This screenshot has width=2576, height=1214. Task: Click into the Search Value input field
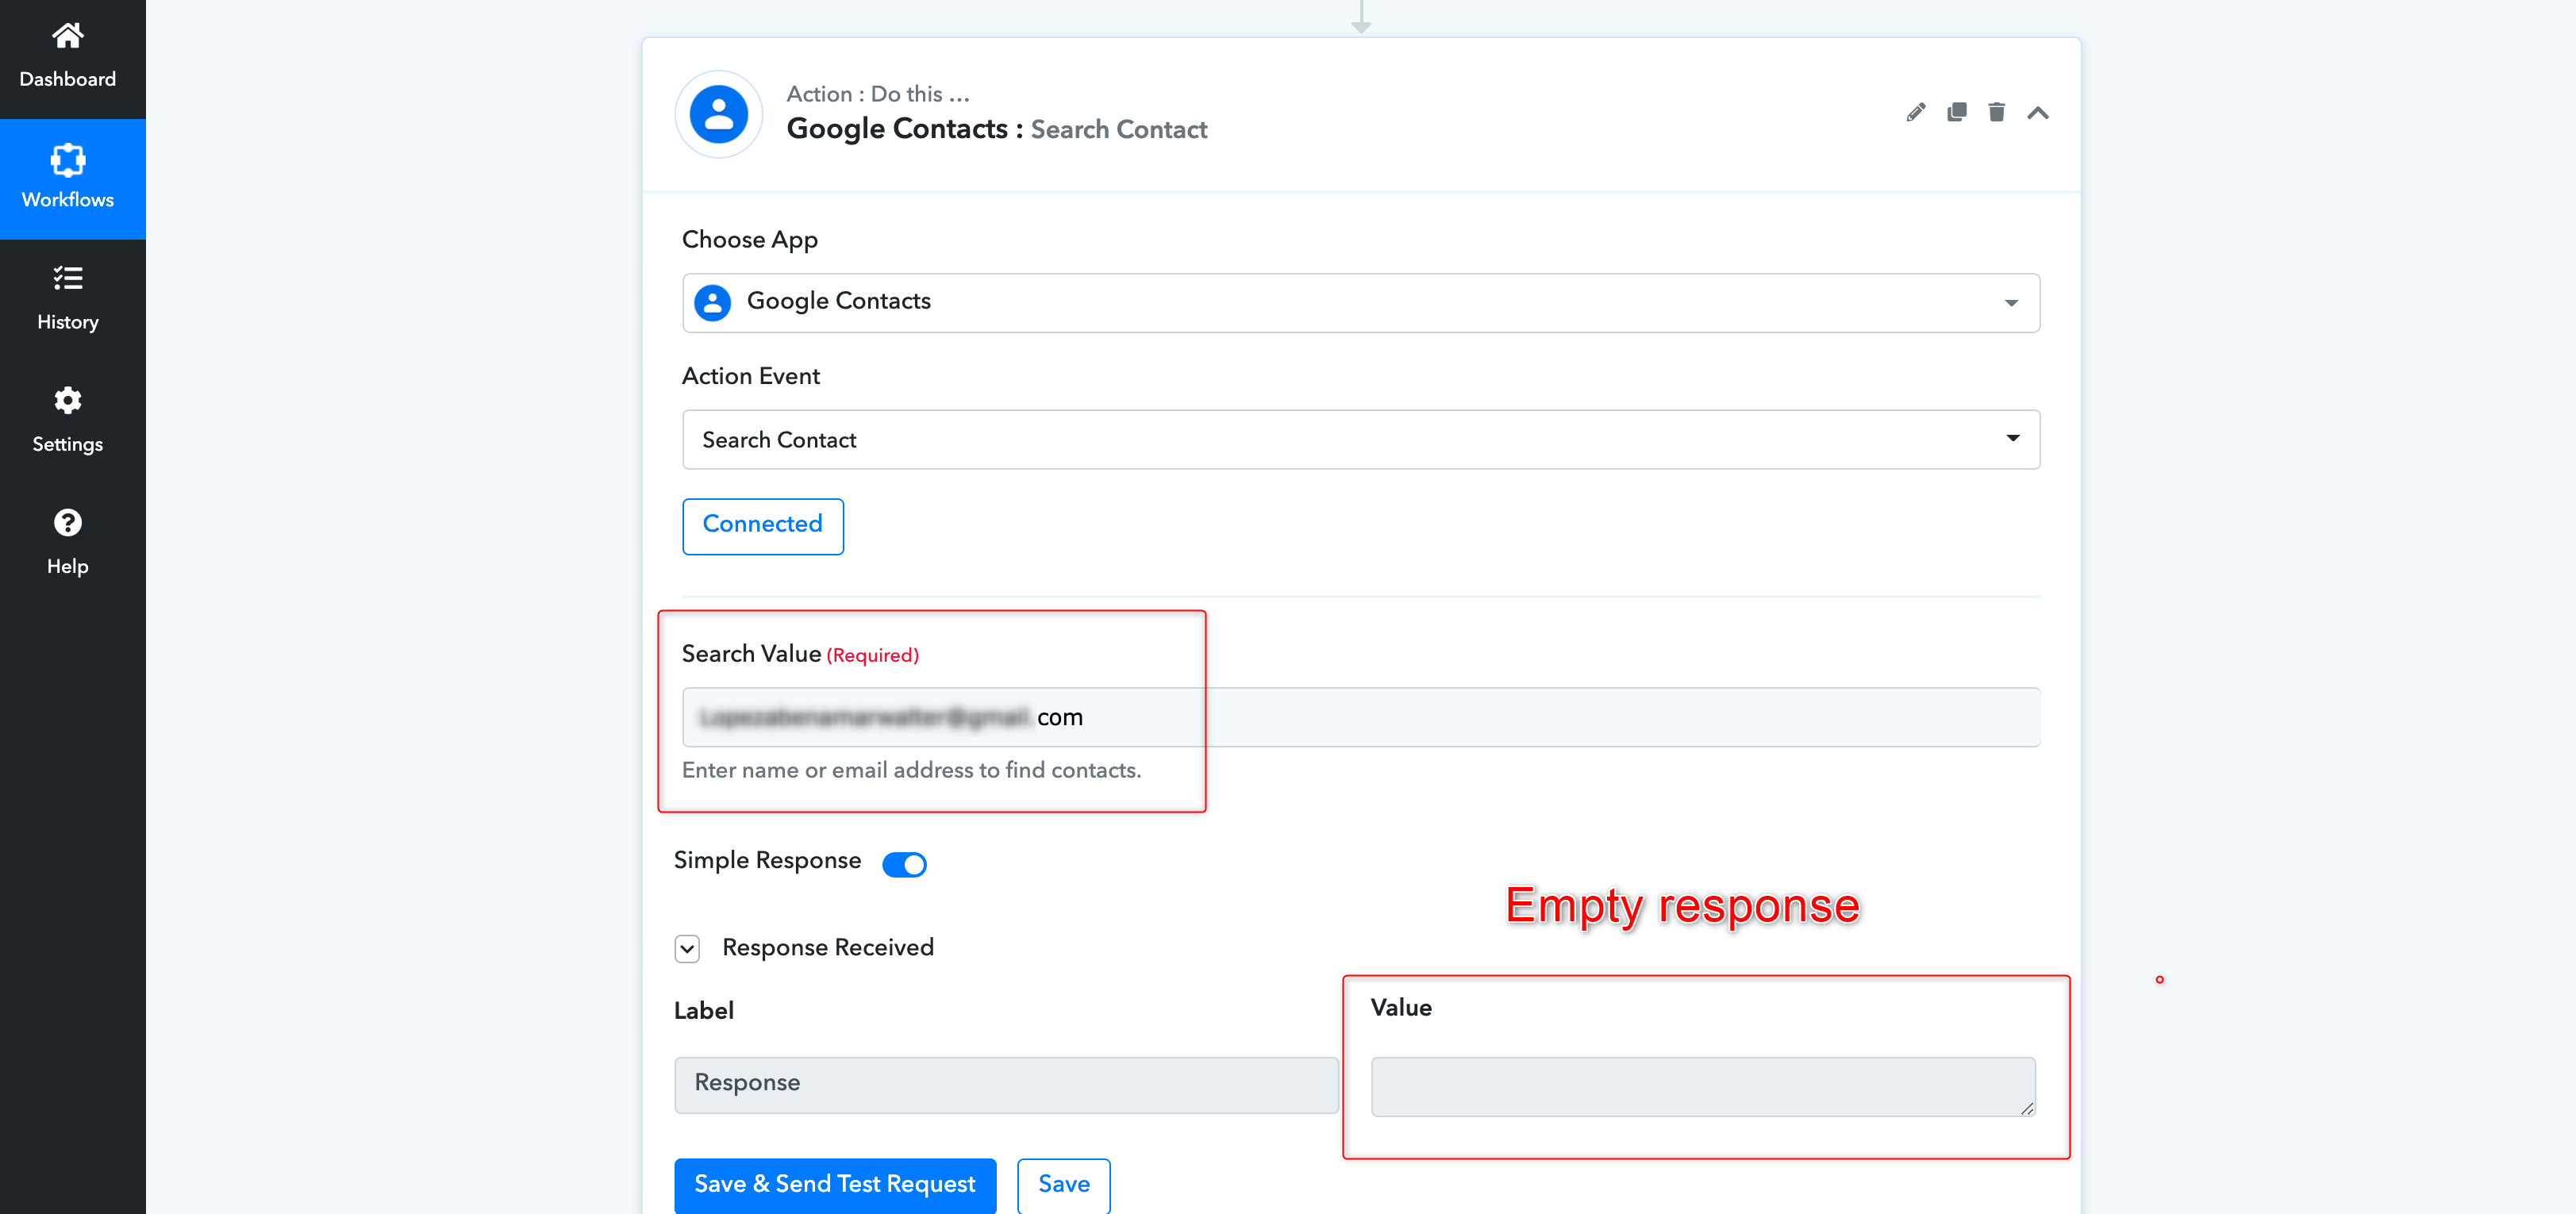point(1360,717)
